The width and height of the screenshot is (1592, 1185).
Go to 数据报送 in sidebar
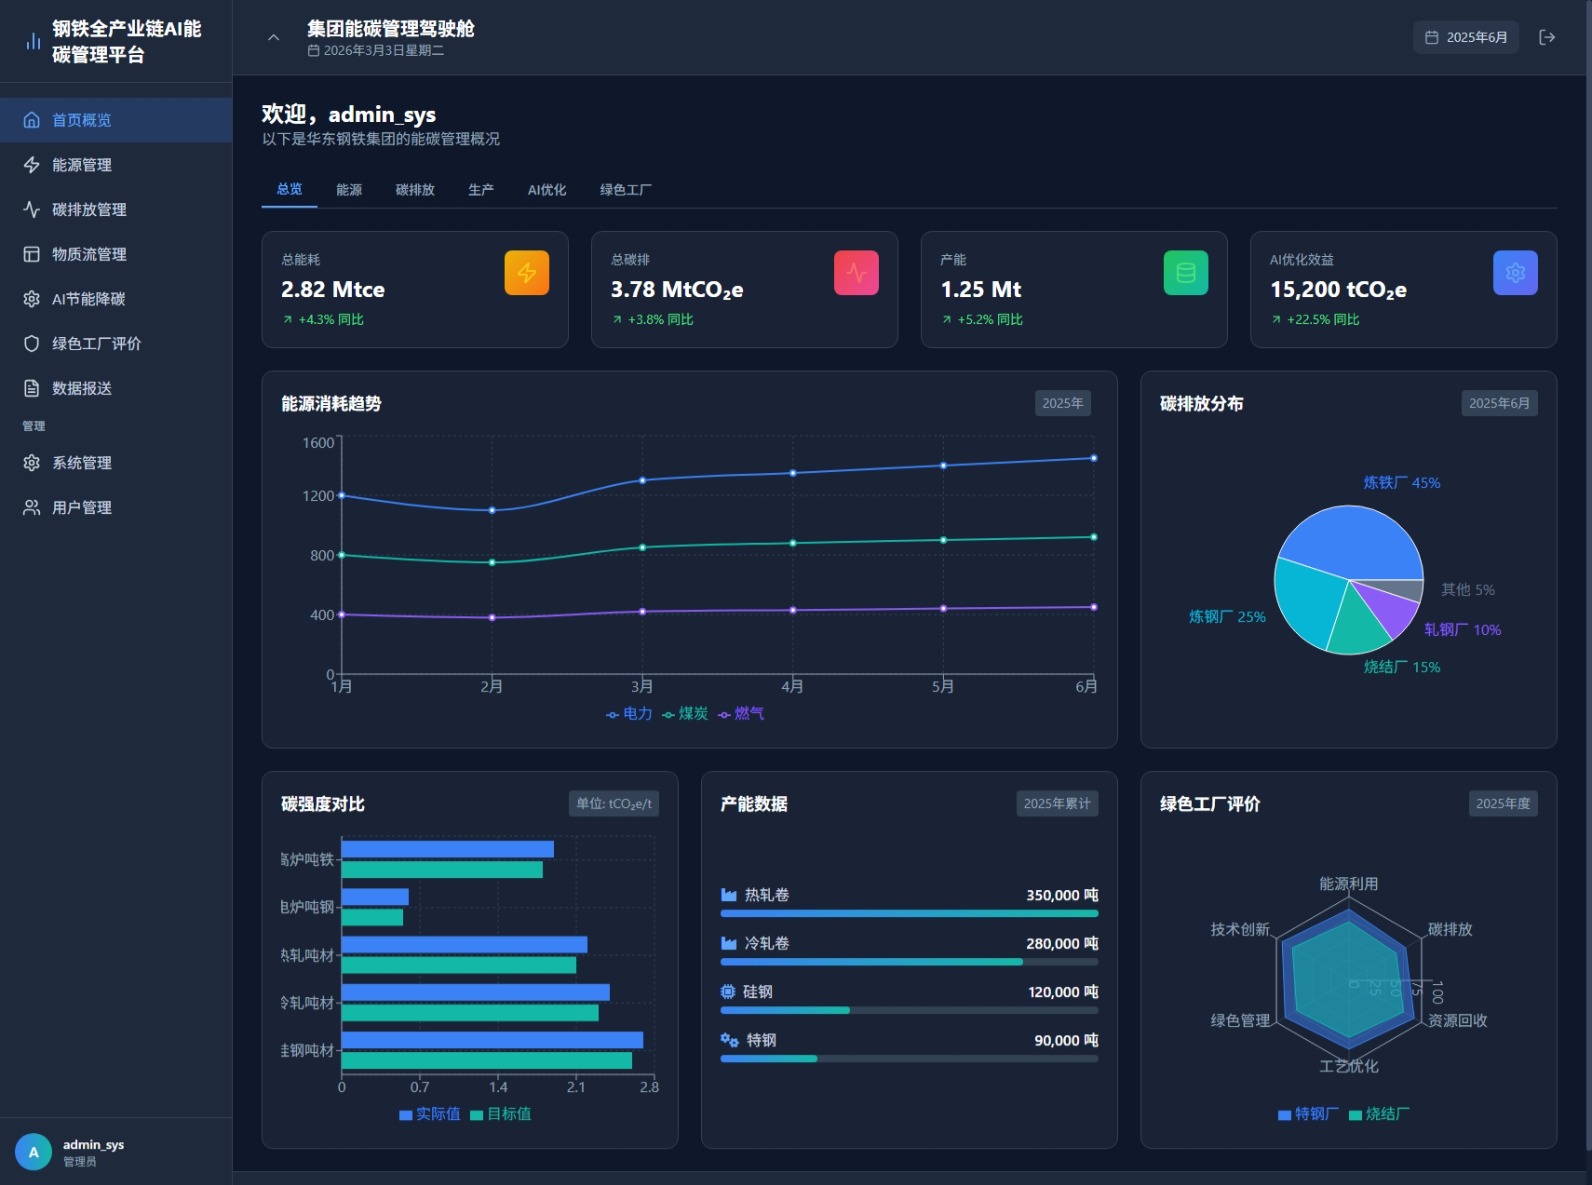coord(82,389)
